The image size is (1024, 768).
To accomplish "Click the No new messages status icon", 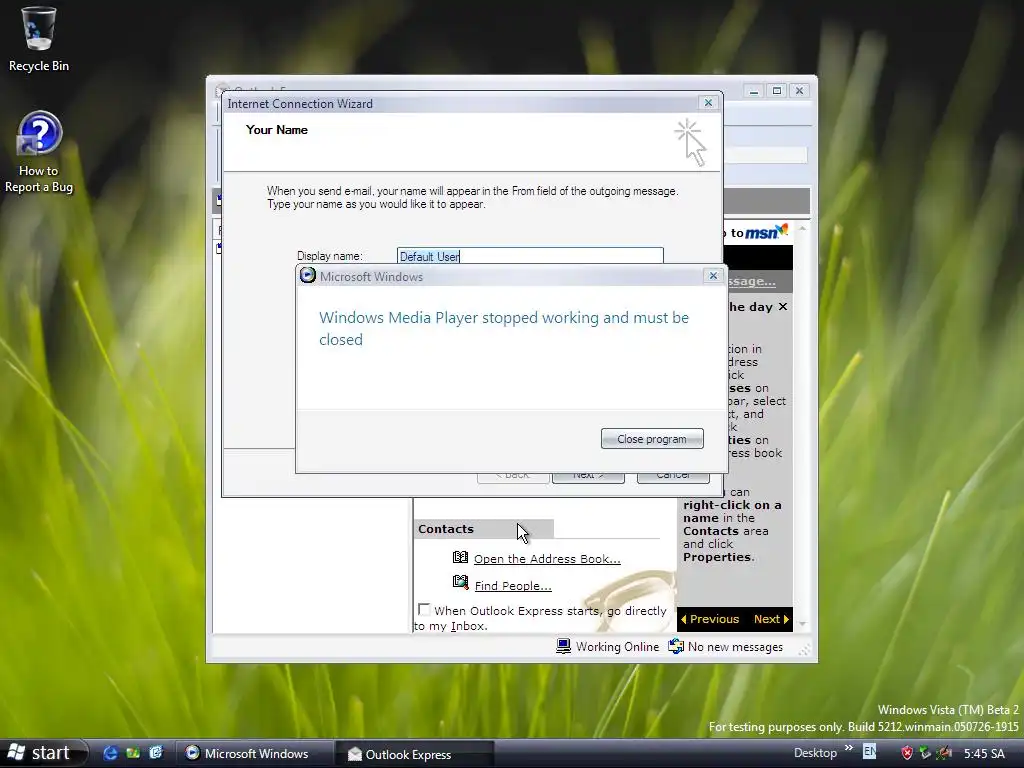I will point(676,646).
